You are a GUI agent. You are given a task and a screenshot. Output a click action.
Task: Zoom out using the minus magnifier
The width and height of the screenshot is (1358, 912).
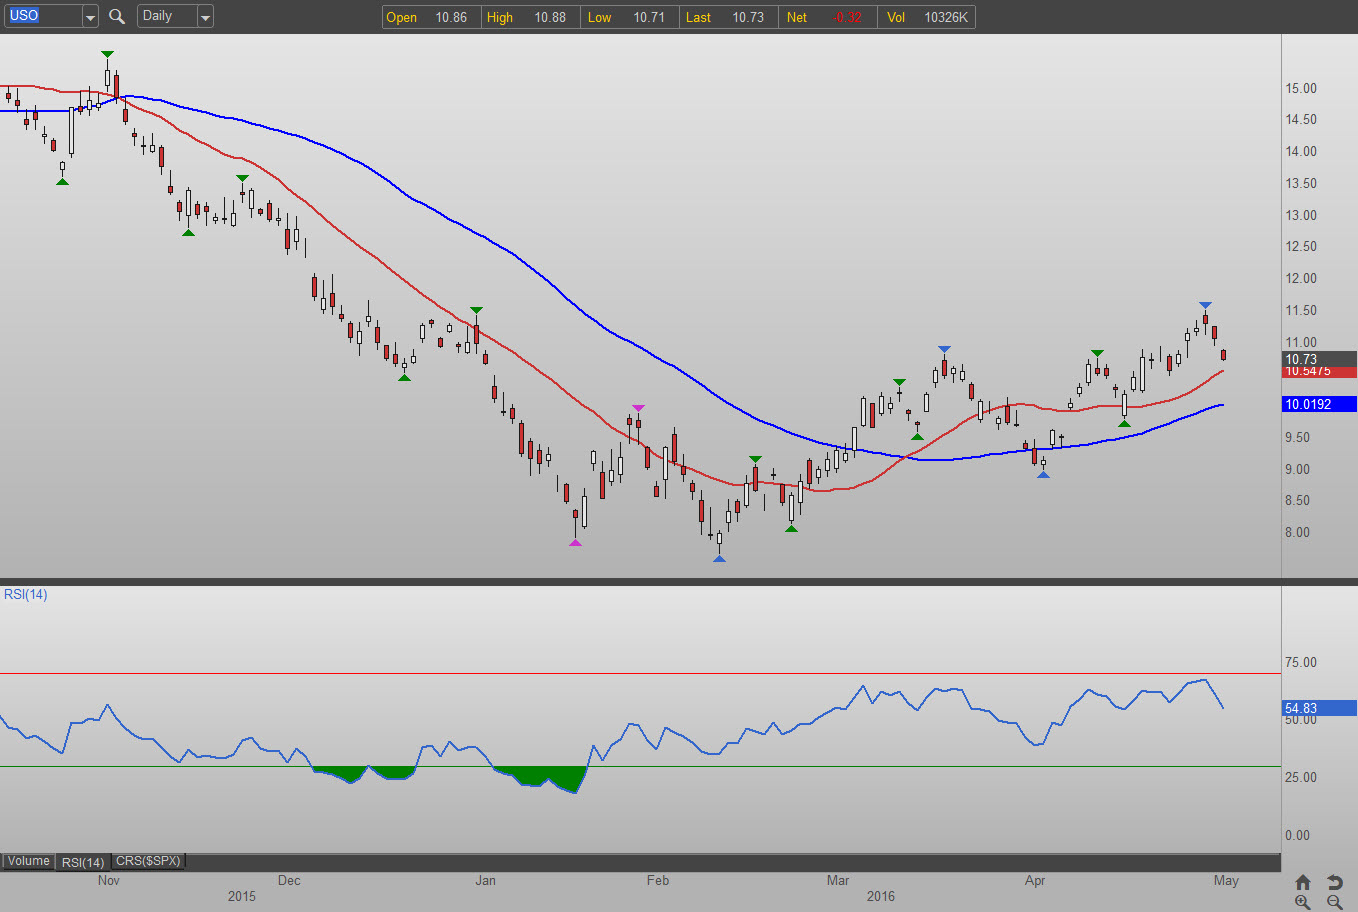click(x=1334, y=902)
